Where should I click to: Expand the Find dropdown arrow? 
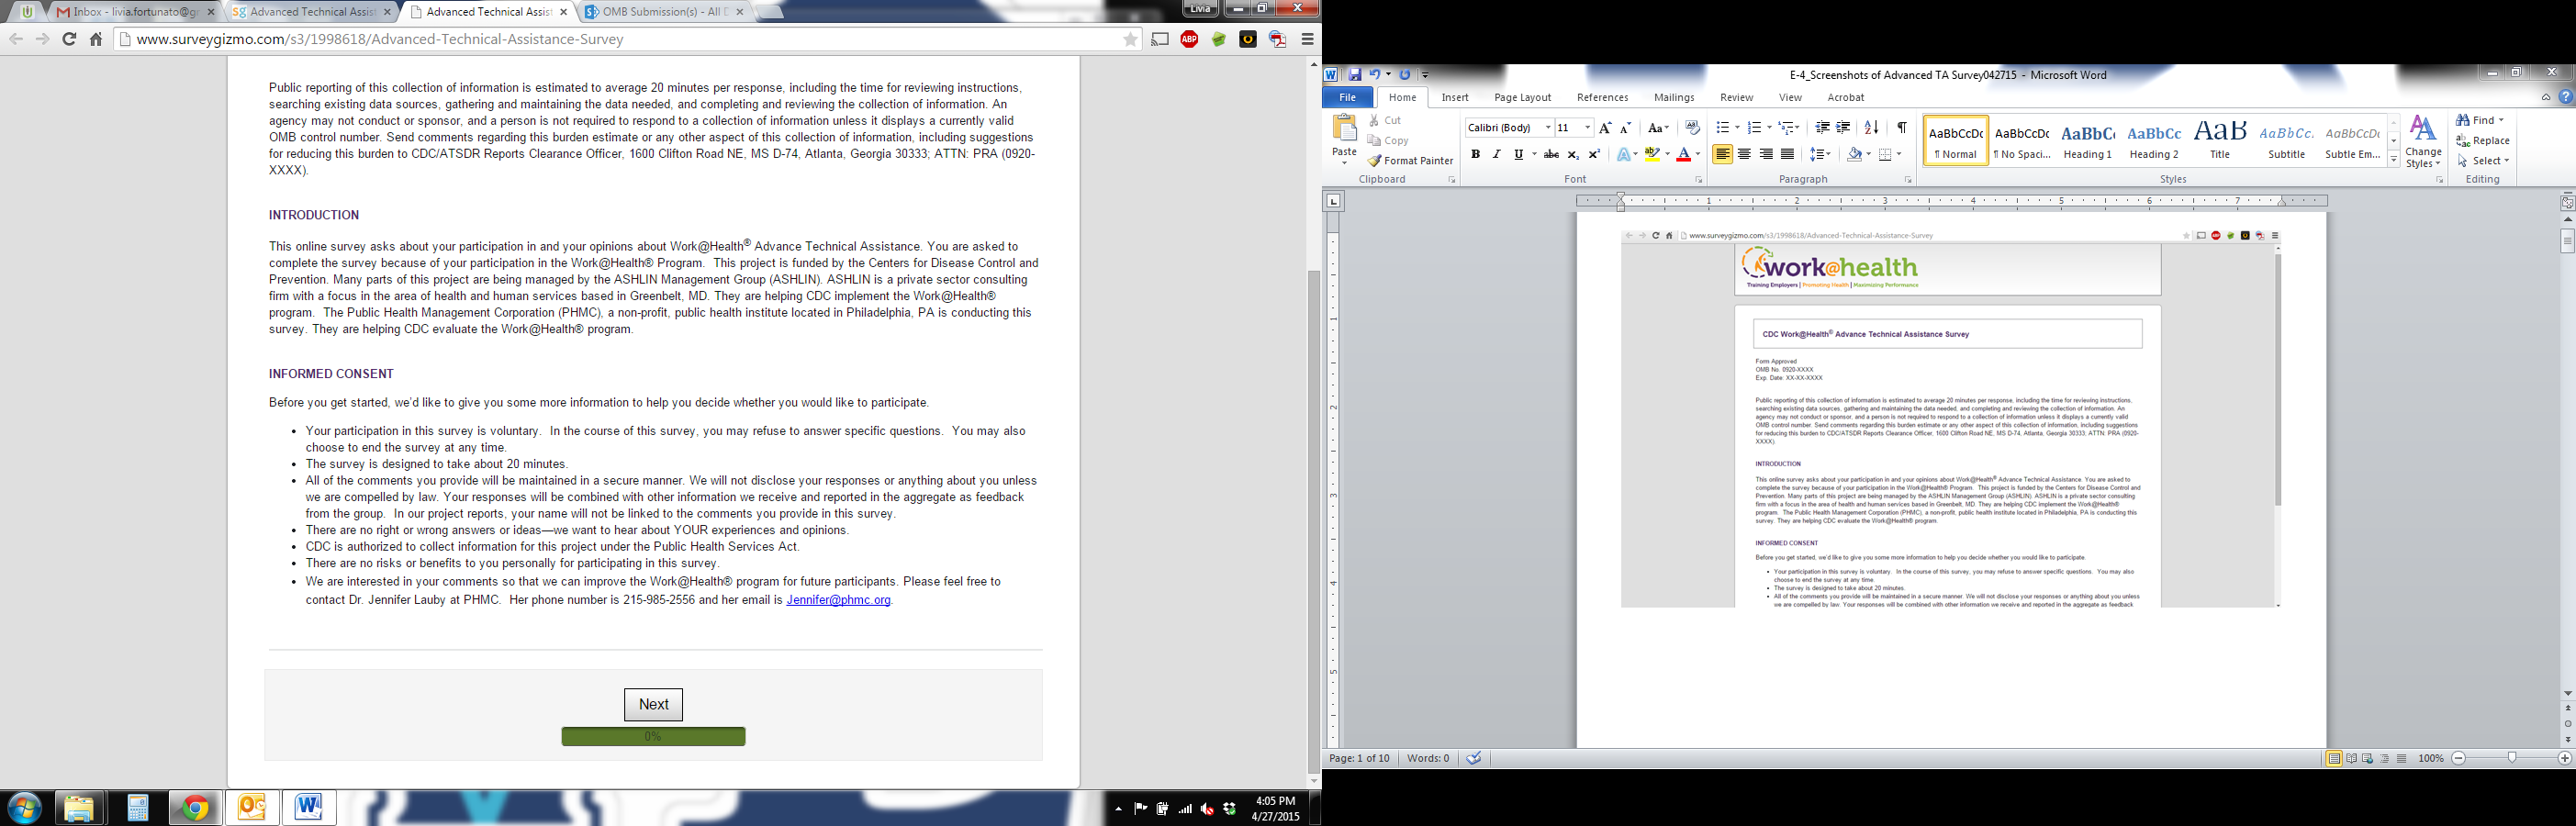point(2501,120)
